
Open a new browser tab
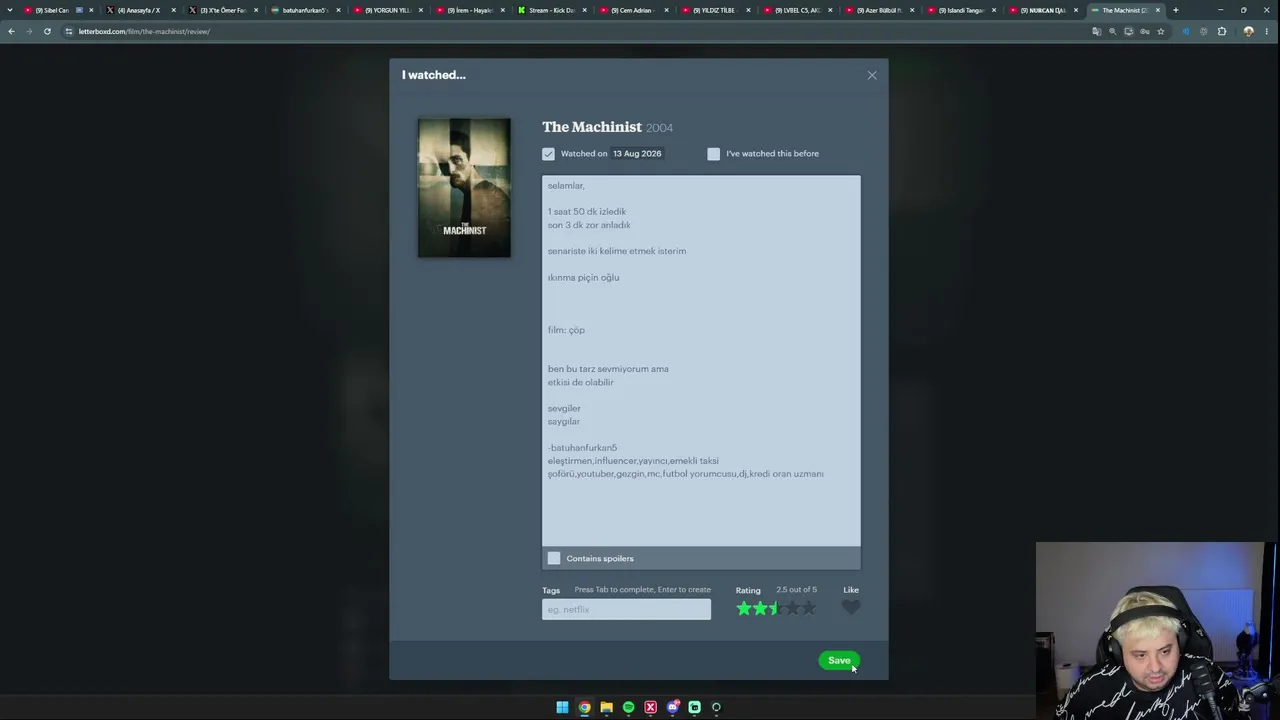click(1175, 10)
